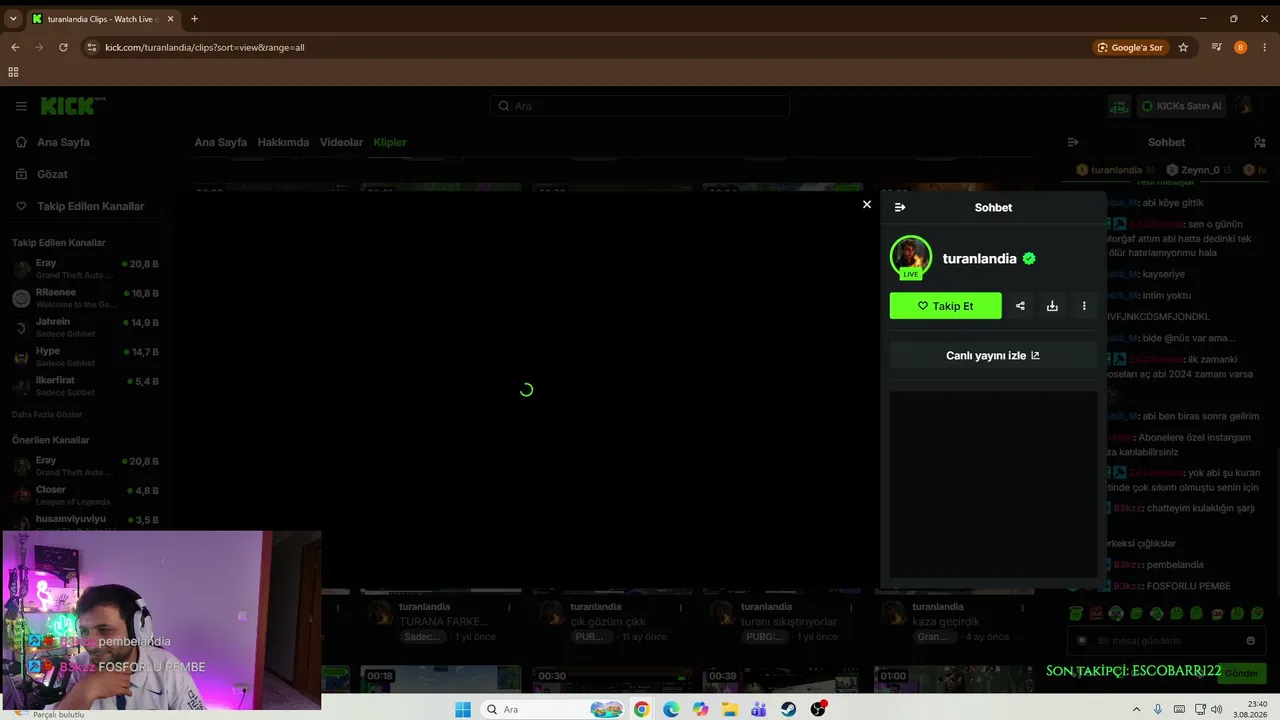
Task: Select the Klipler tab
Action: (x=390, y=142)
